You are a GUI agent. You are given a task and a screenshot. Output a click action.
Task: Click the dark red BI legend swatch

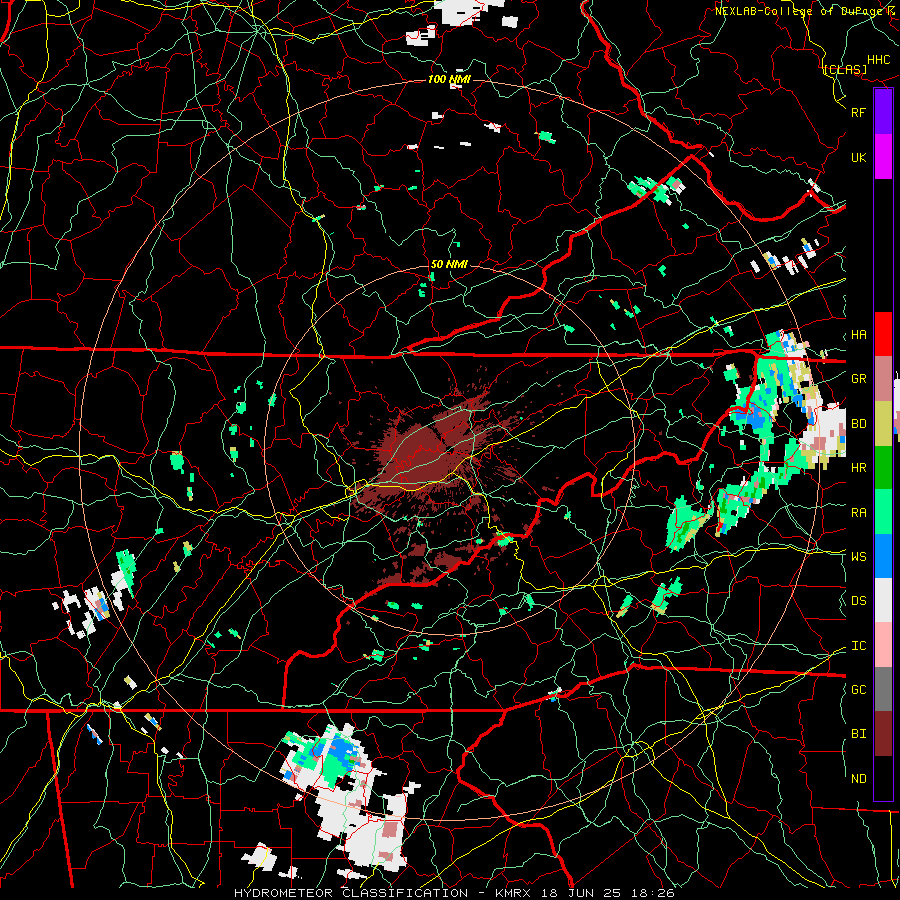pos(883,734)
